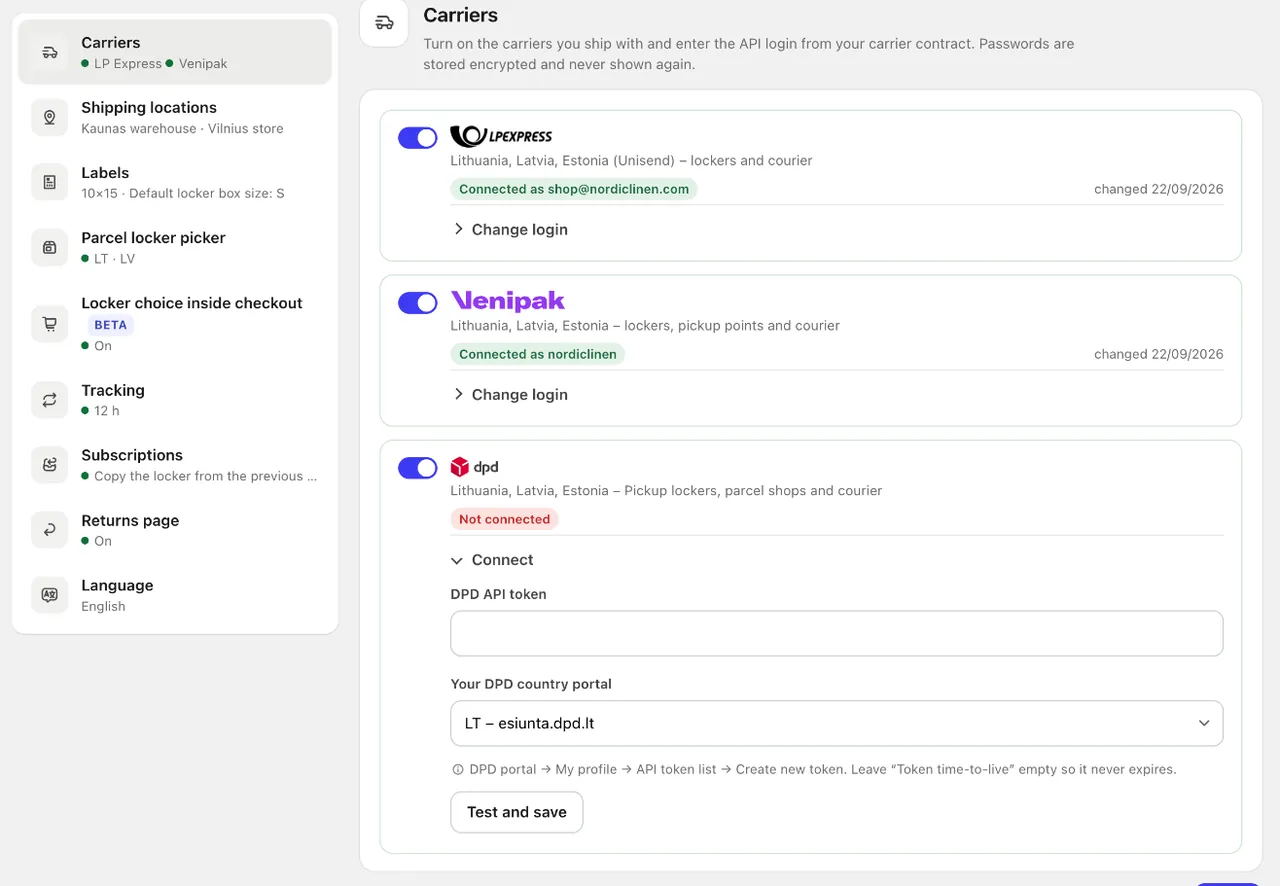This screenshot has width=1280, height=886.
Task: Click the red Not connected badge
Action: 504,519
